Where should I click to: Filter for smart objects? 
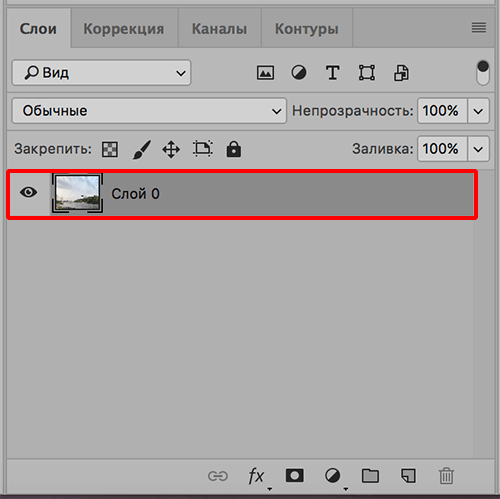(401, 73)
